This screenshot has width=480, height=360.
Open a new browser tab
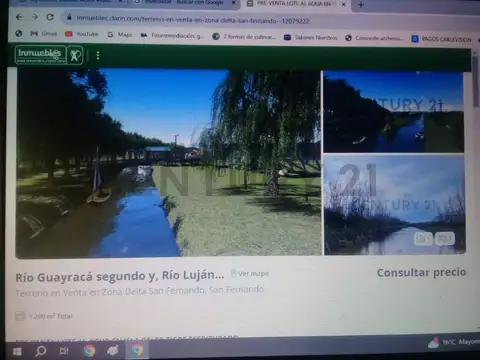(x=361, y=5)
